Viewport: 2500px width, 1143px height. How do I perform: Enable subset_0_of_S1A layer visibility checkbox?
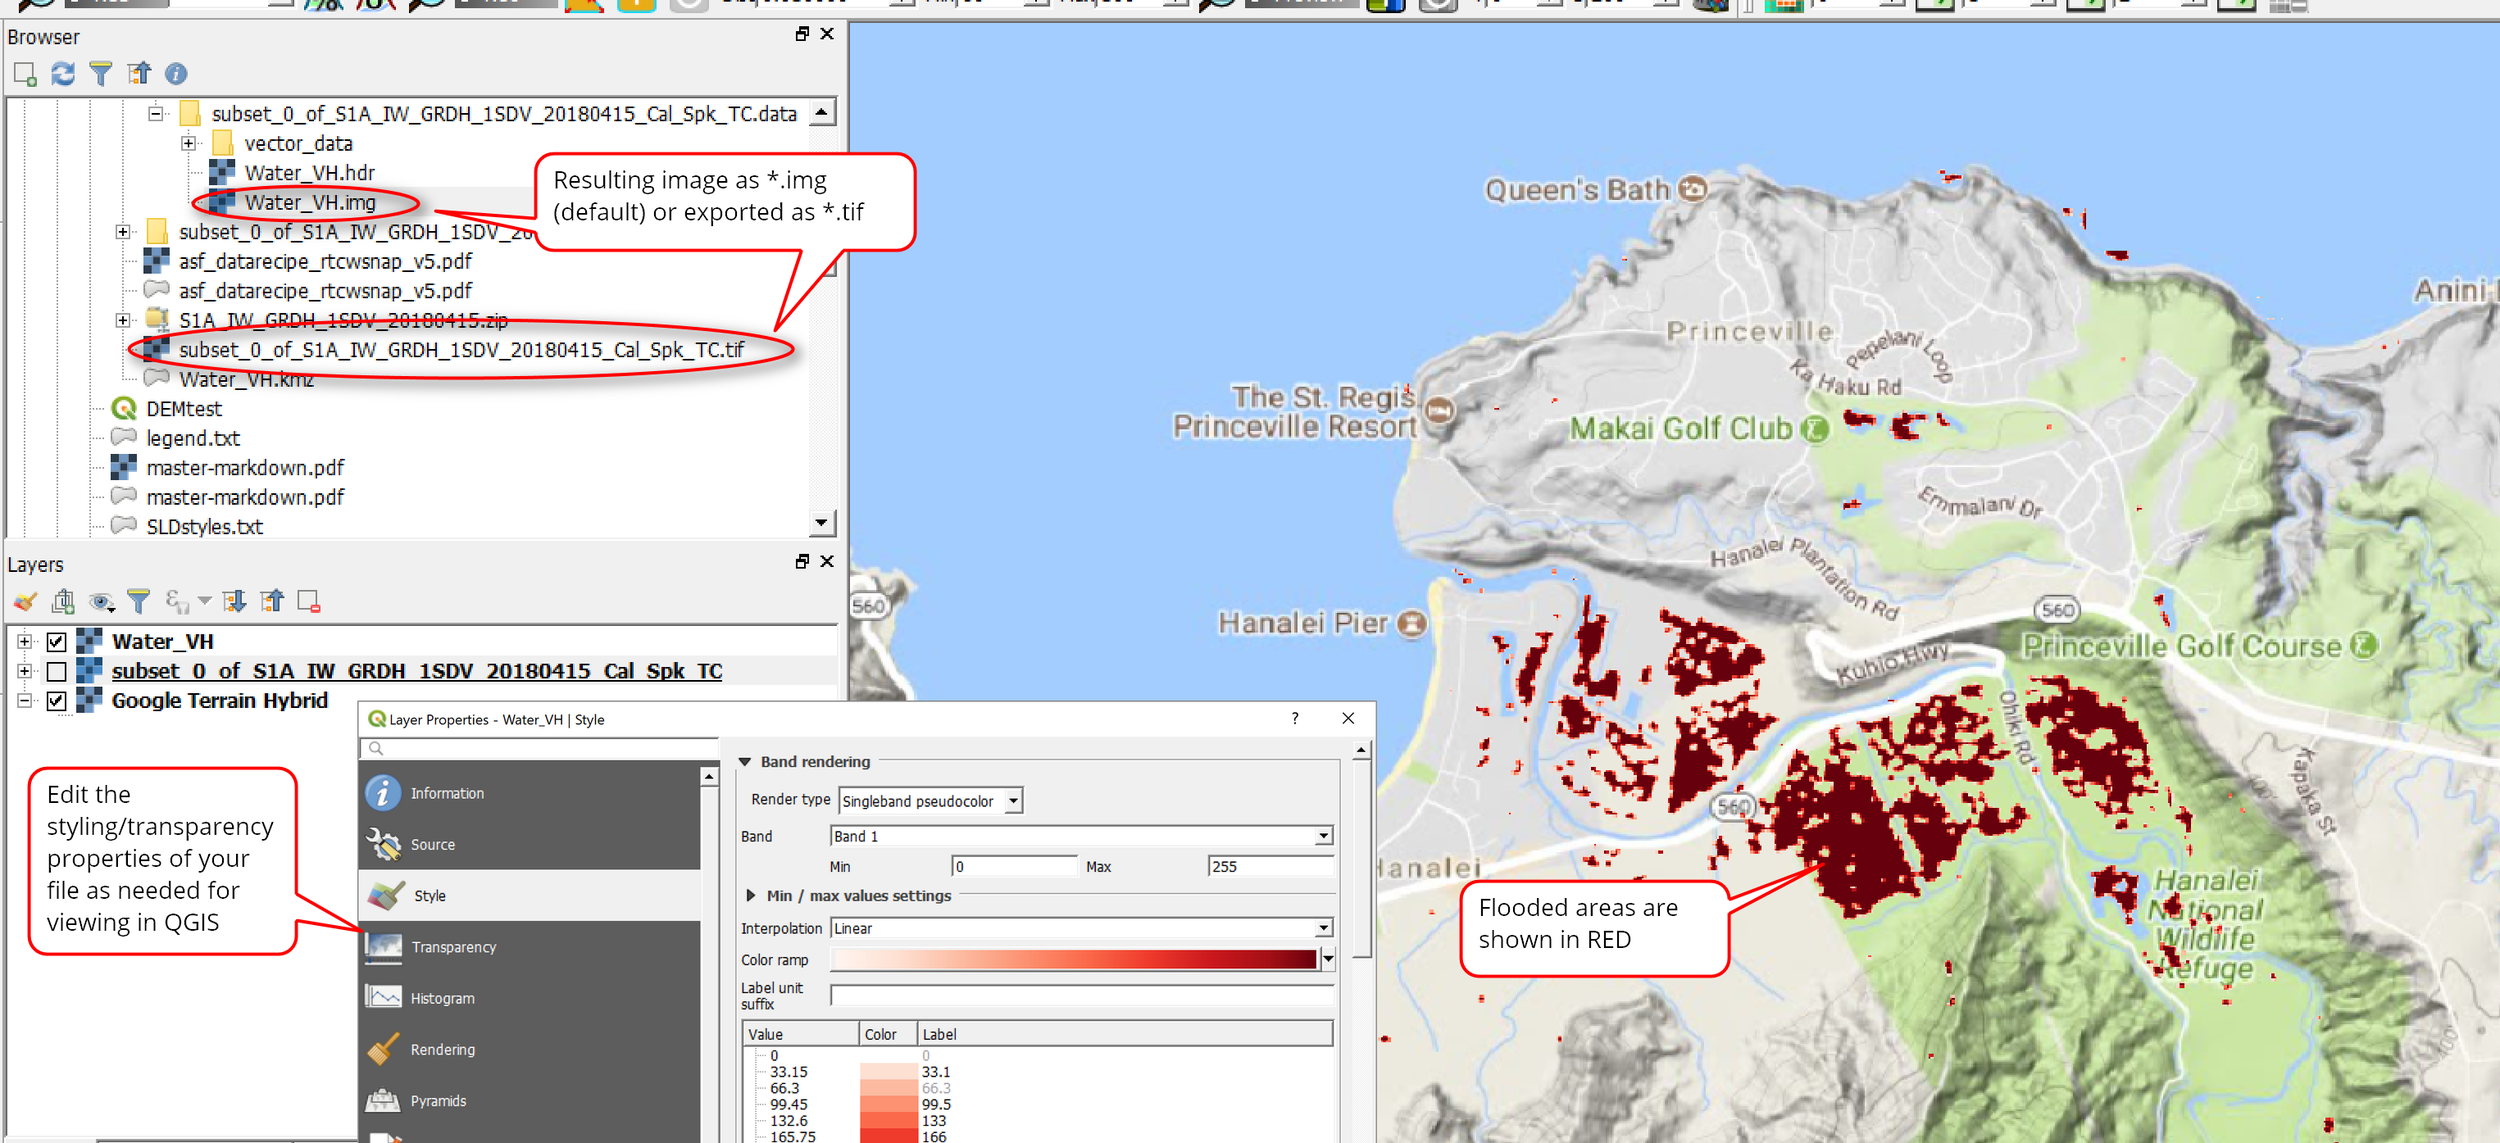pyautogui.click(x=57, y=671)
